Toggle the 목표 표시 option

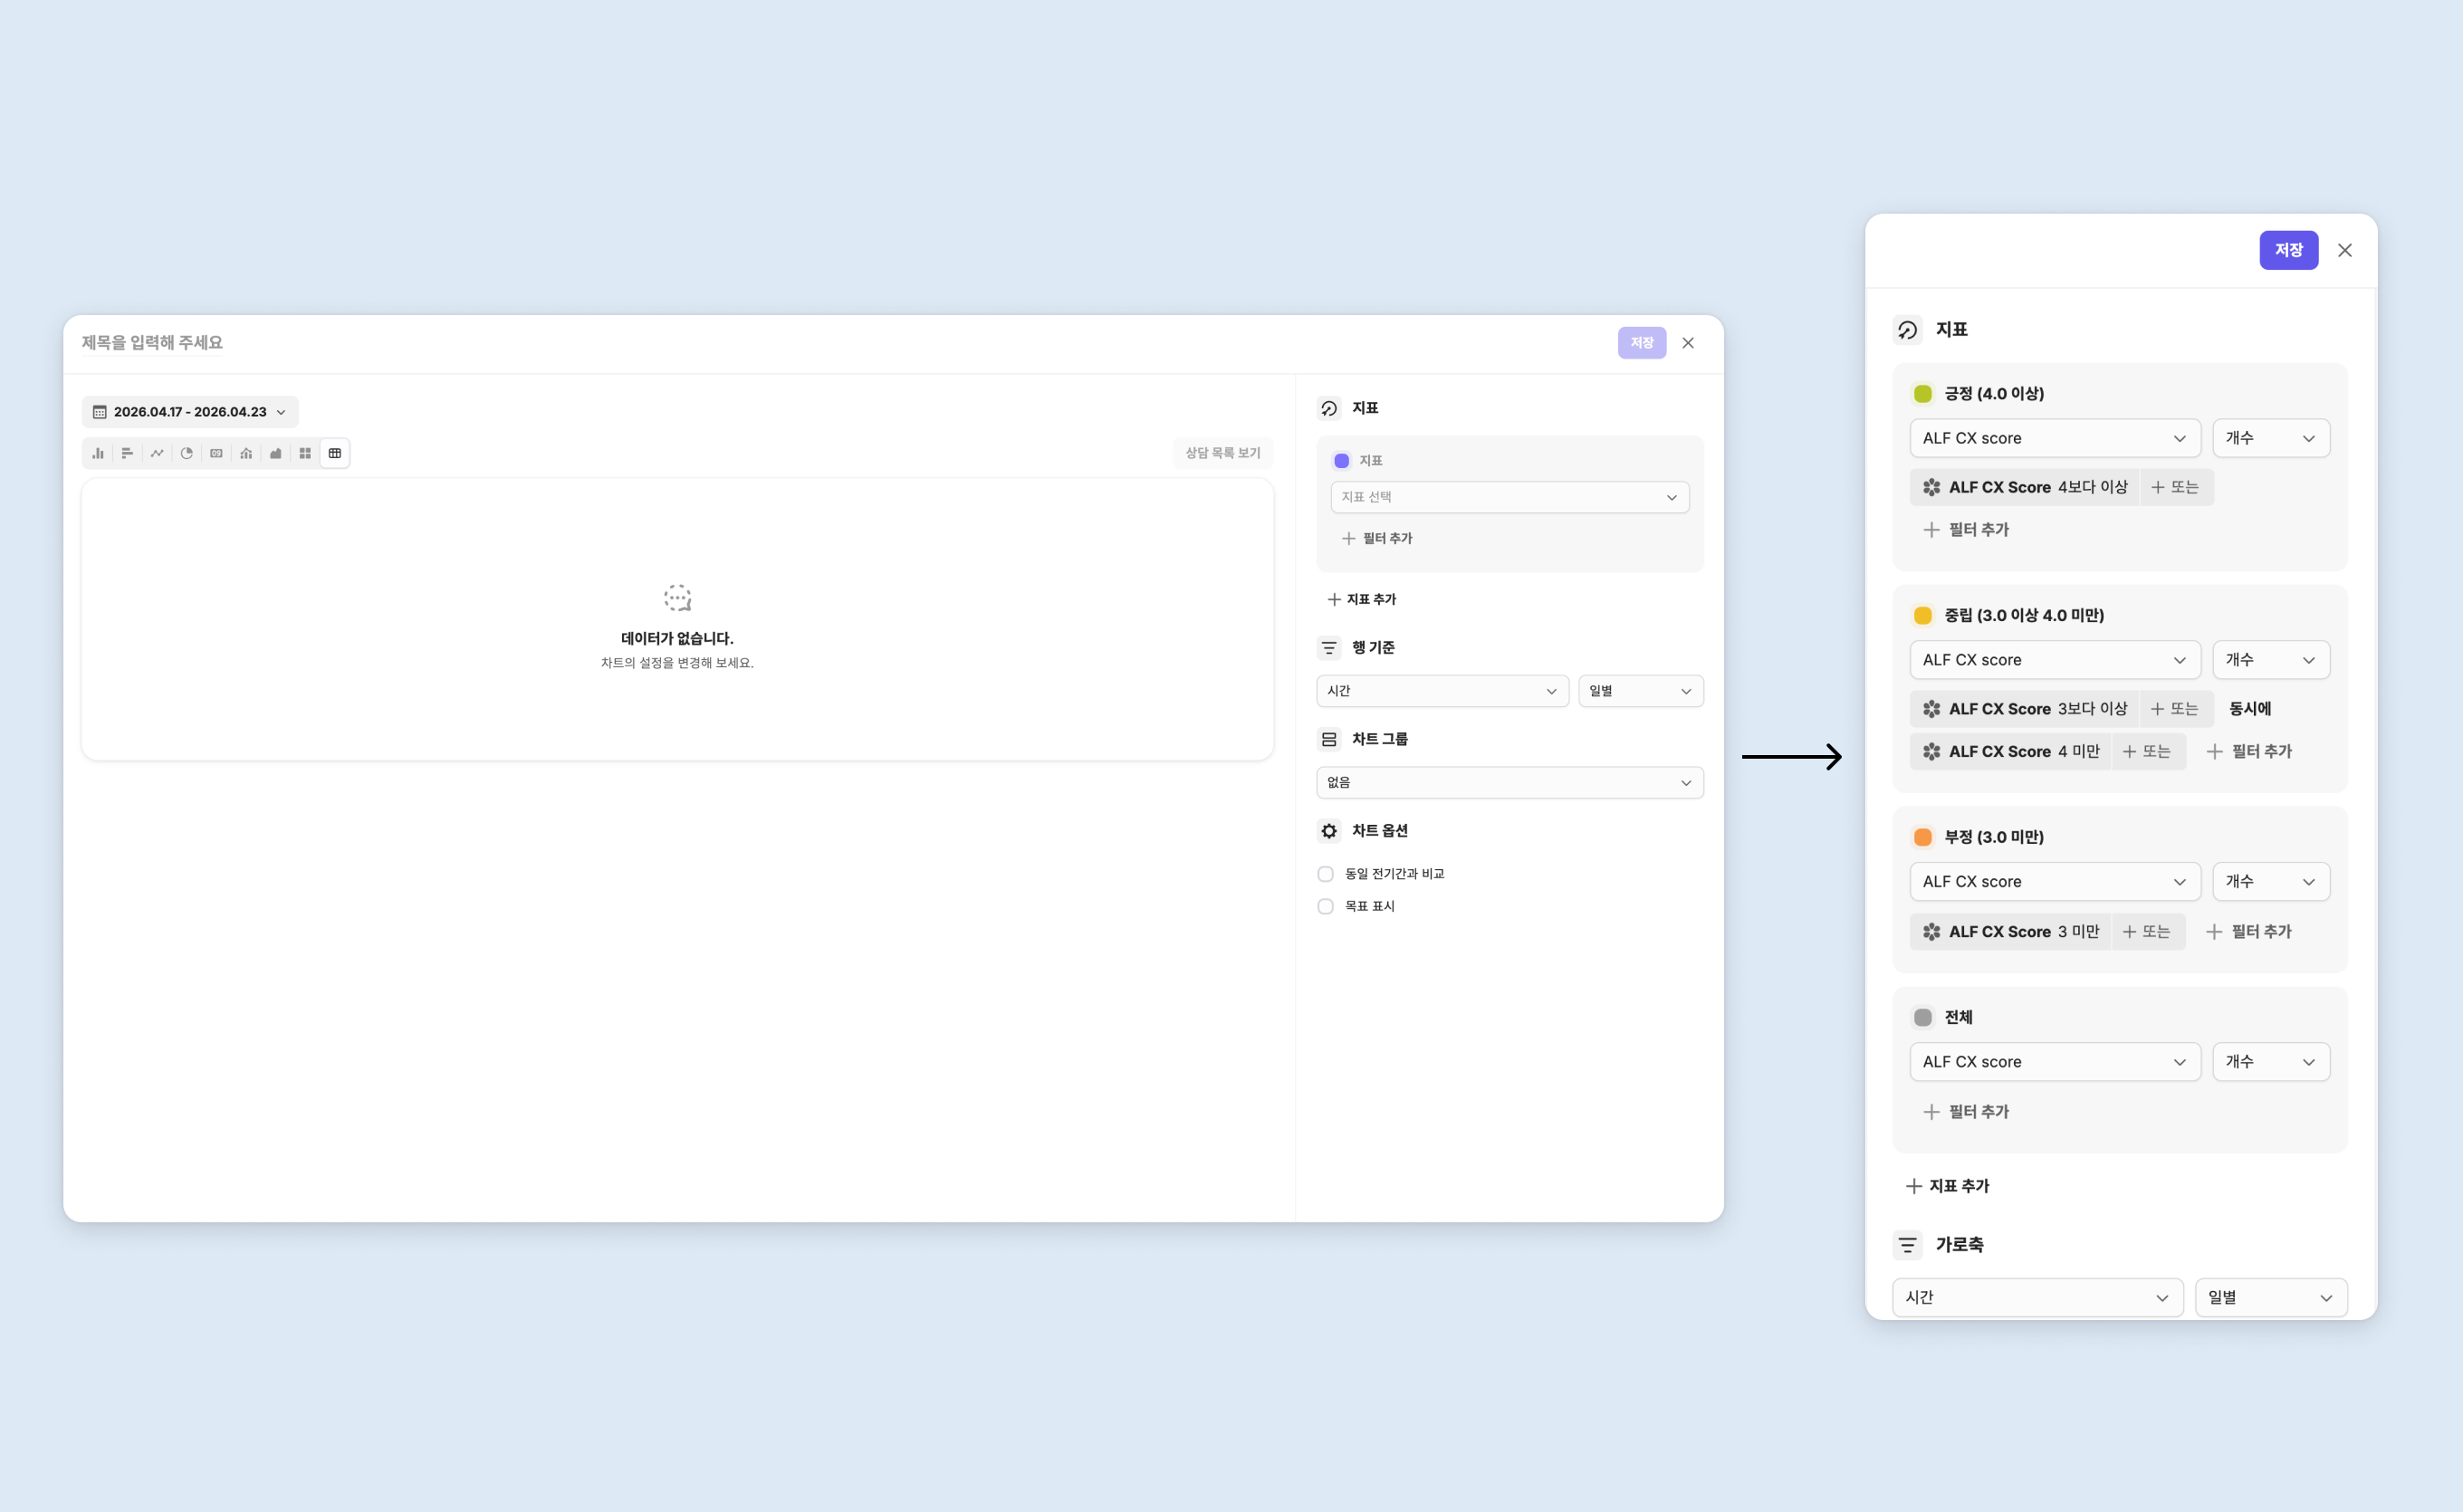[x=1325, y=906]
